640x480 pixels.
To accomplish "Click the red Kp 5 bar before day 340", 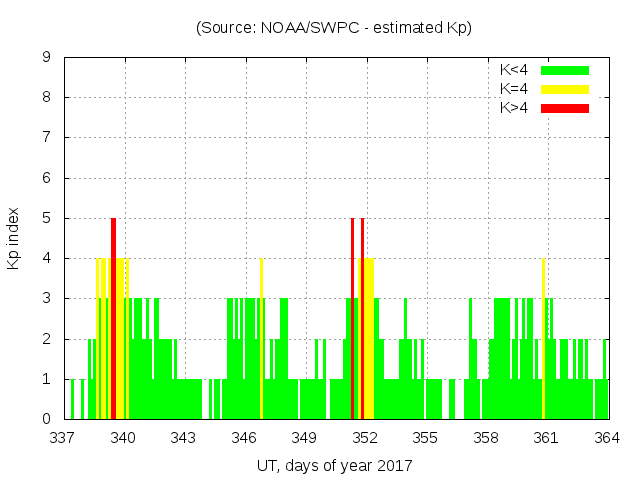I will point(113,318).
